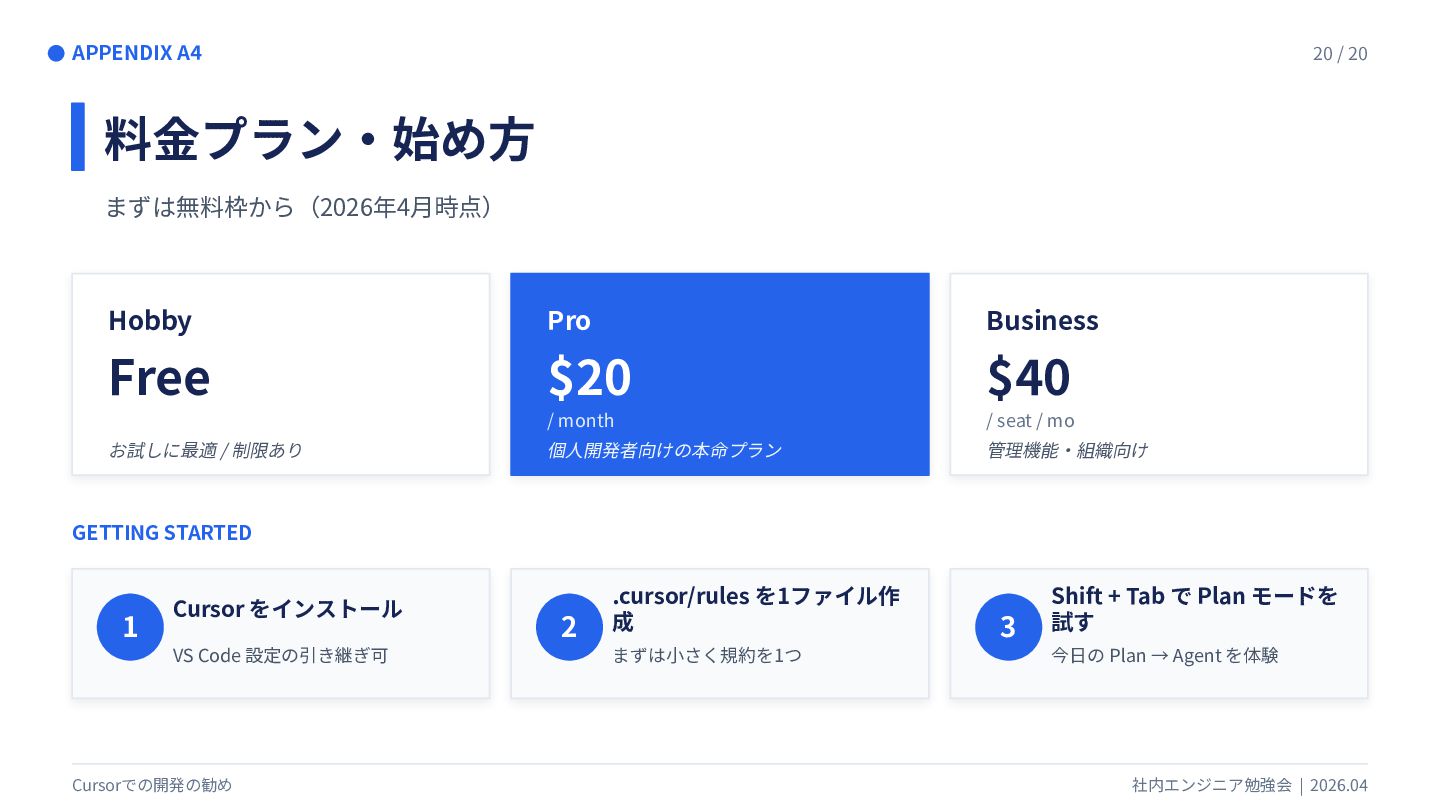Click the APPENDIX A4 section label

[137, 53]
